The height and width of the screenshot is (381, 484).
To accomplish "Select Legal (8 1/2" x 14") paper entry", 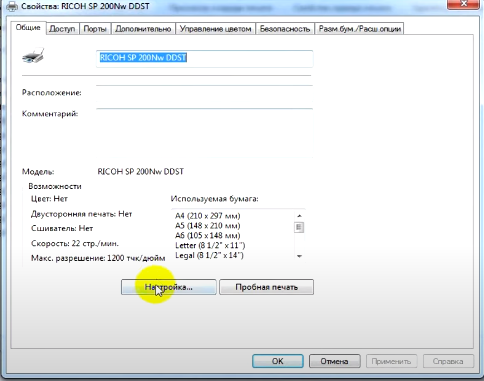I will [x=209, y=256].
